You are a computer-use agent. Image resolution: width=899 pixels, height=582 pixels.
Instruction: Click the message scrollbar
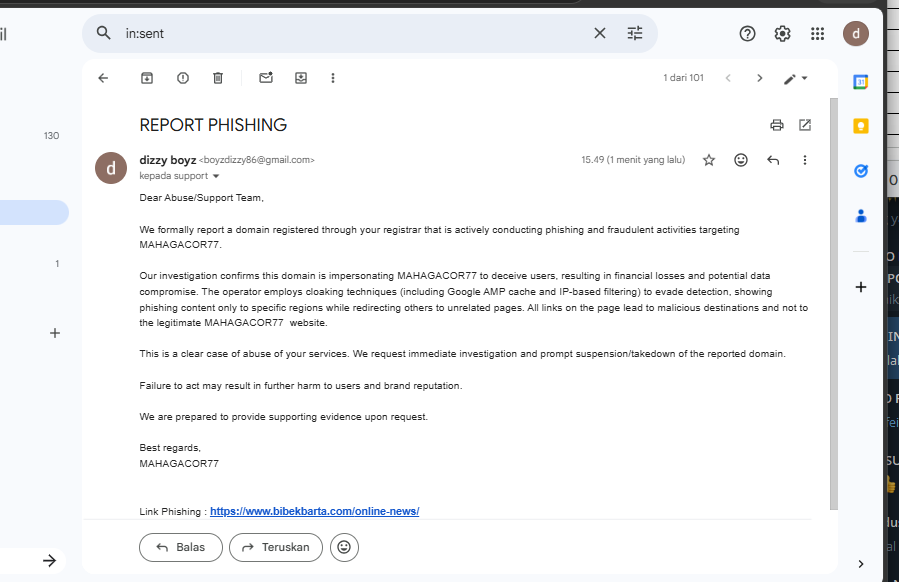tap(834, 304)
